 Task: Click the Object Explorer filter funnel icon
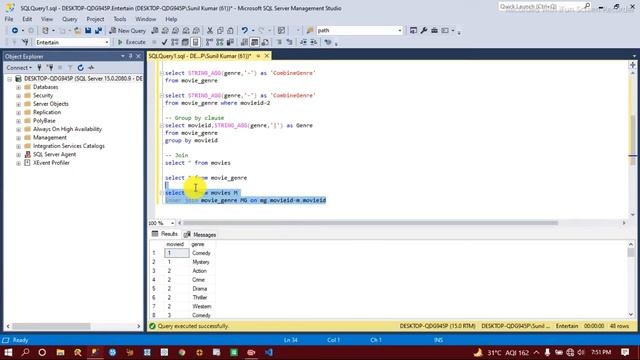click(70, 68)
